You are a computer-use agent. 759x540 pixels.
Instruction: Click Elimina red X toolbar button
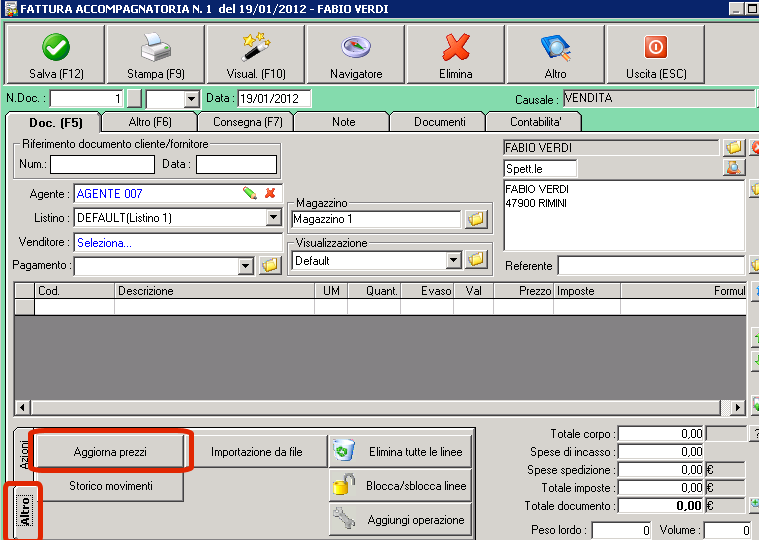pos(455,55)
